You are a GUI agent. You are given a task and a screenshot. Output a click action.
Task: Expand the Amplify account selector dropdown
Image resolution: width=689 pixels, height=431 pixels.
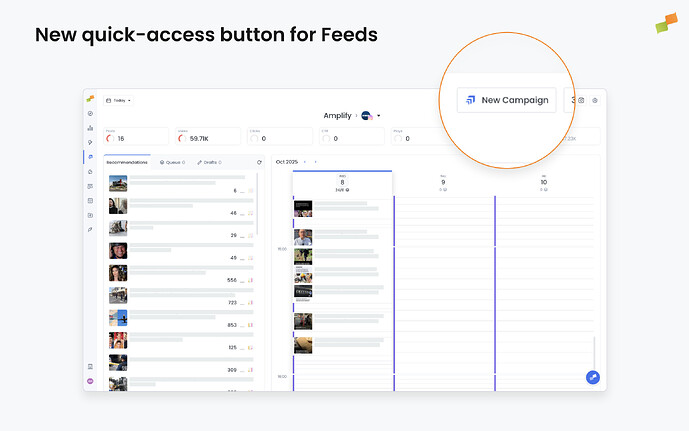378,116
